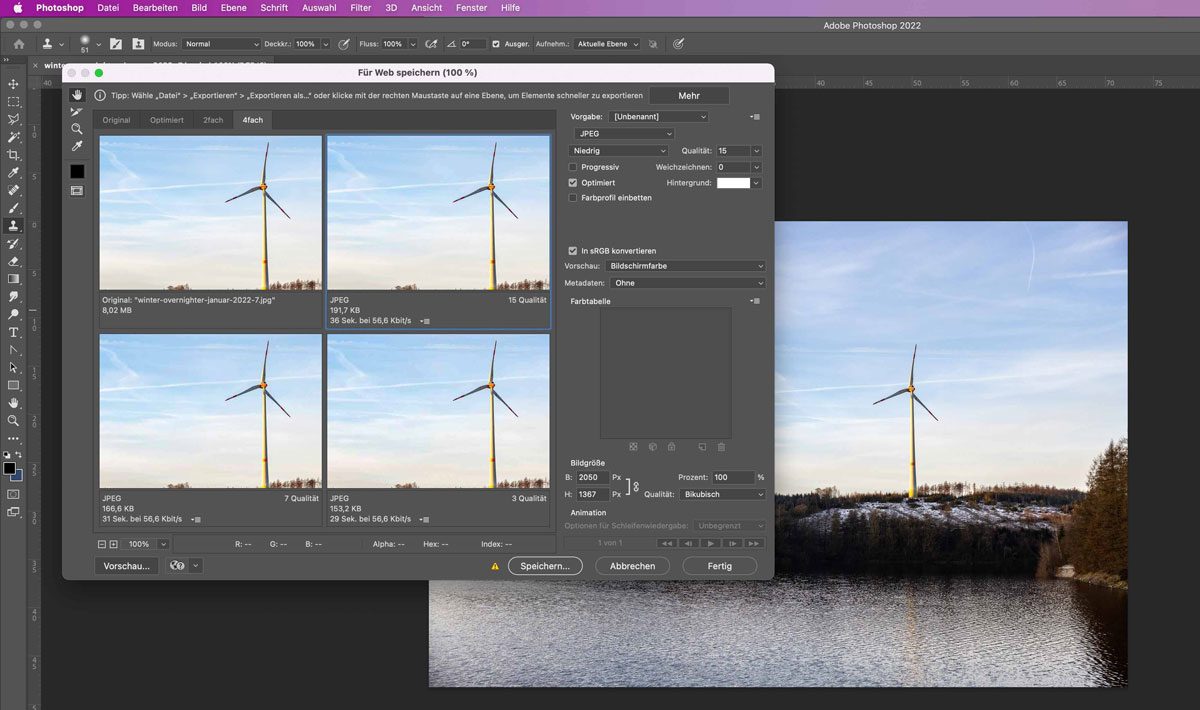This screenshot has height=710, width=1200.
Task: Uncheck the Optimiert checkbox
Action: pos(573,183)
